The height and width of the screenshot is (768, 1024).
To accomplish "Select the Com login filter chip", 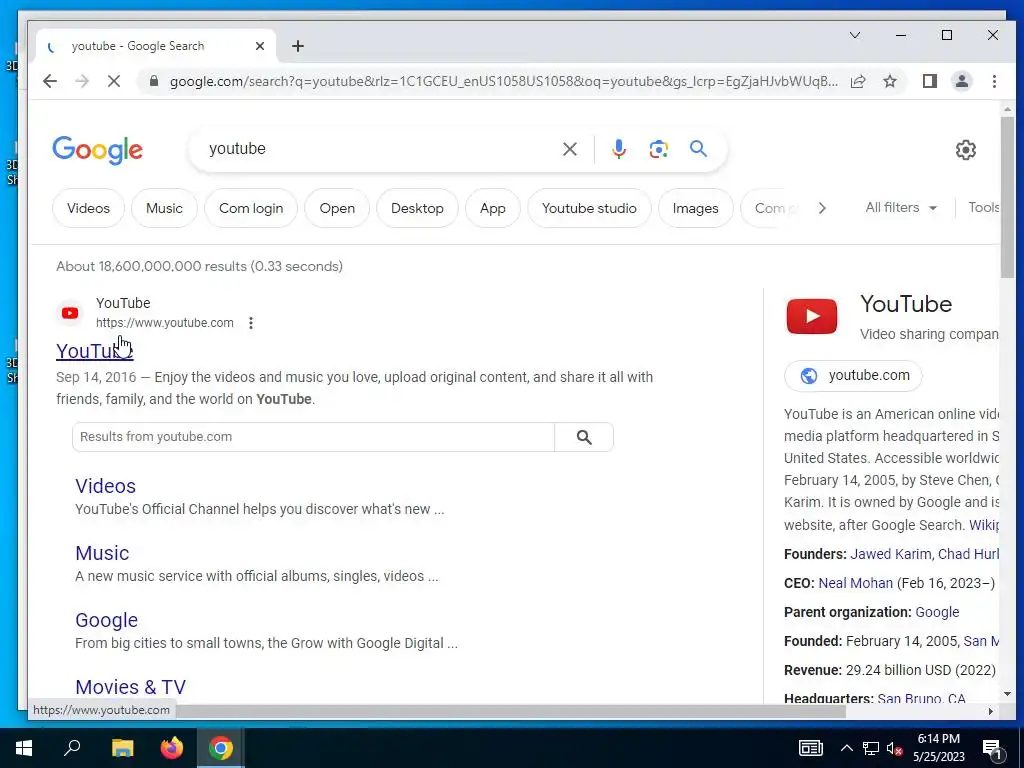I will (x=251, y=208).
